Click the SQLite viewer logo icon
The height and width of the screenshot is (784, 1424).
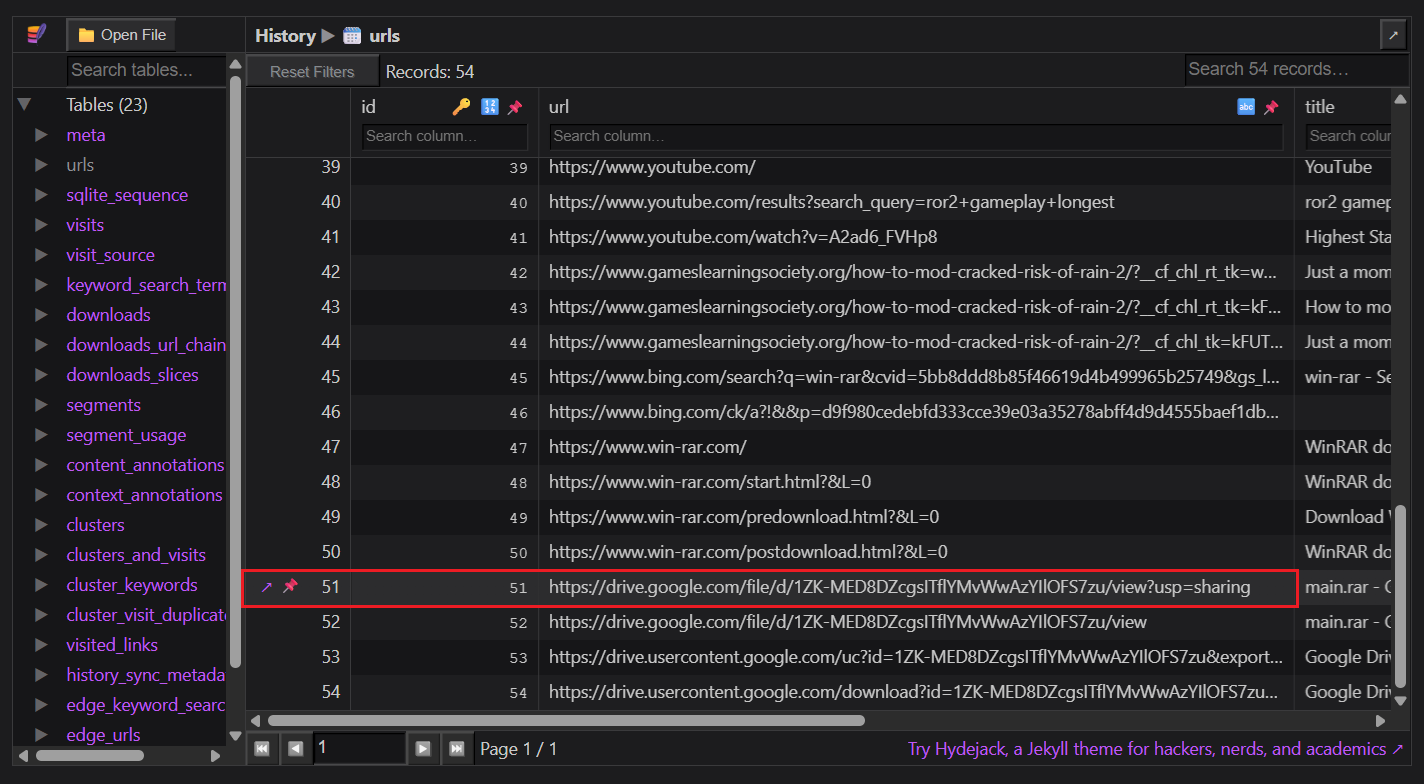37,35
